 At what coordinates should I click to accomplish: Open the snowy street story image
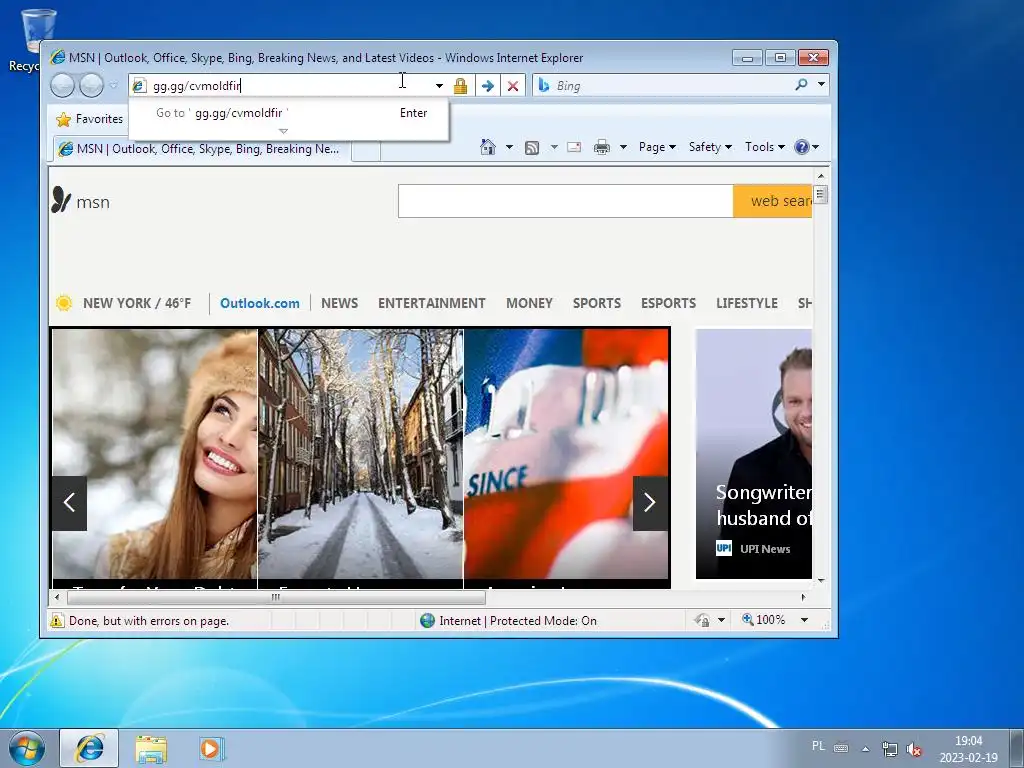coord(360,454)
